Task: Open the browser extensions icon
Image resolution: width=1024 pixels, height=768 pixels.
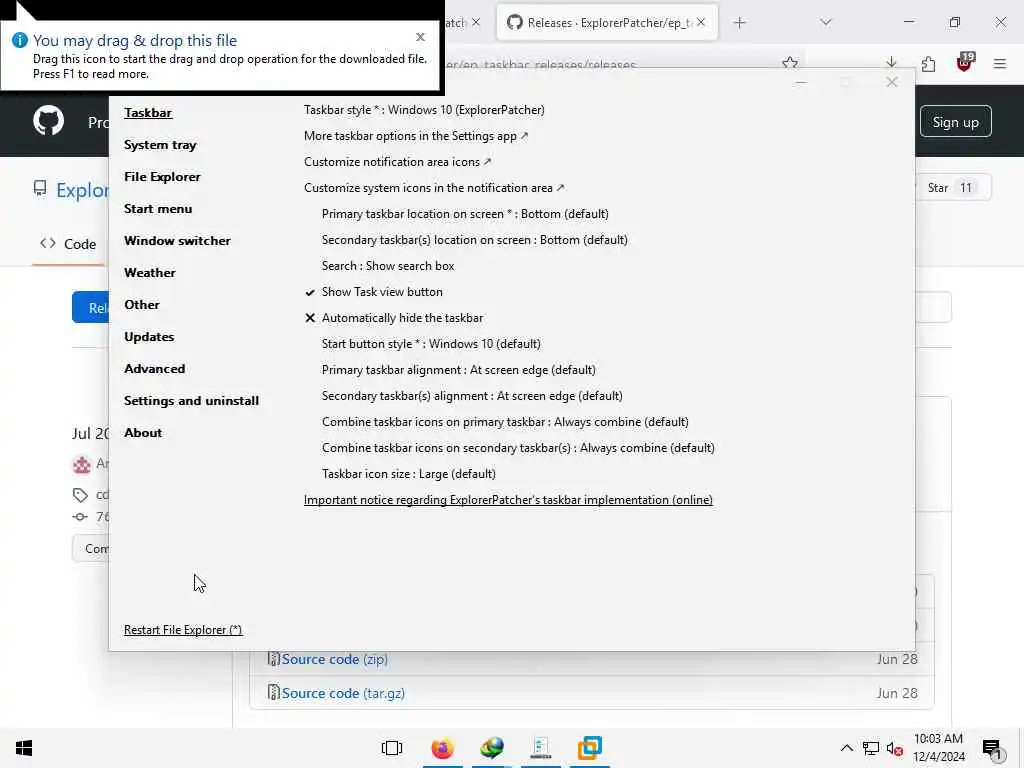Action: [928, 63]
